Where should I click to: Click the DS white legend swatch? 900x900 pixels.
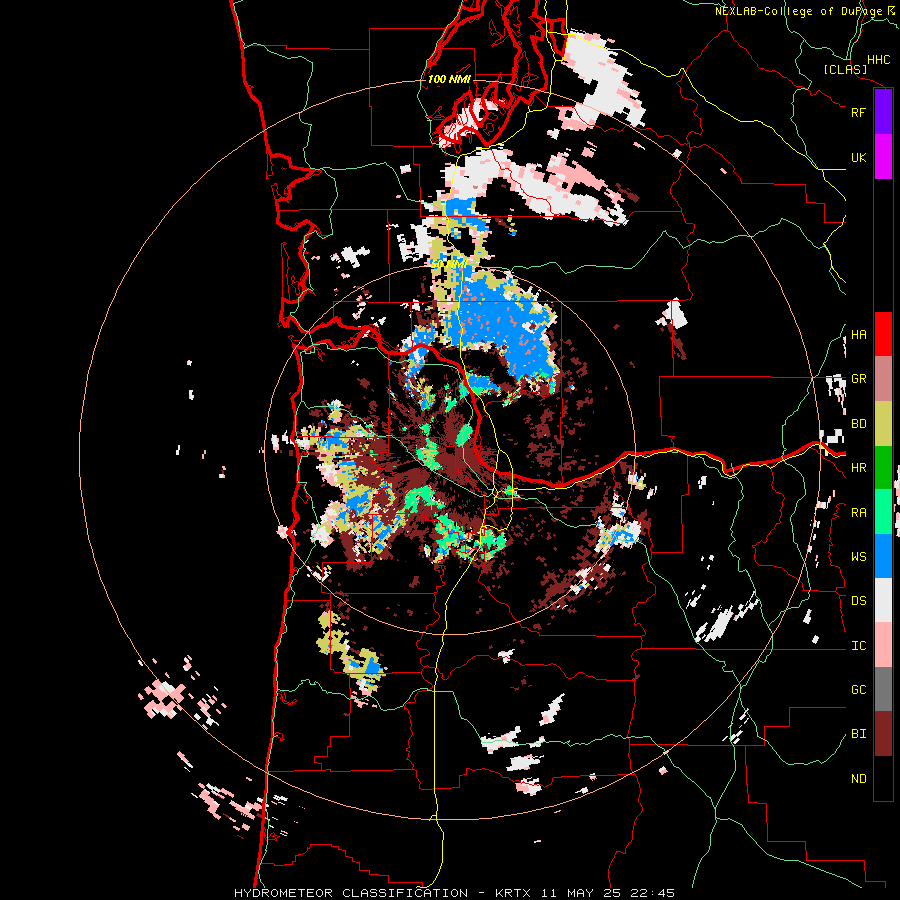883,600
